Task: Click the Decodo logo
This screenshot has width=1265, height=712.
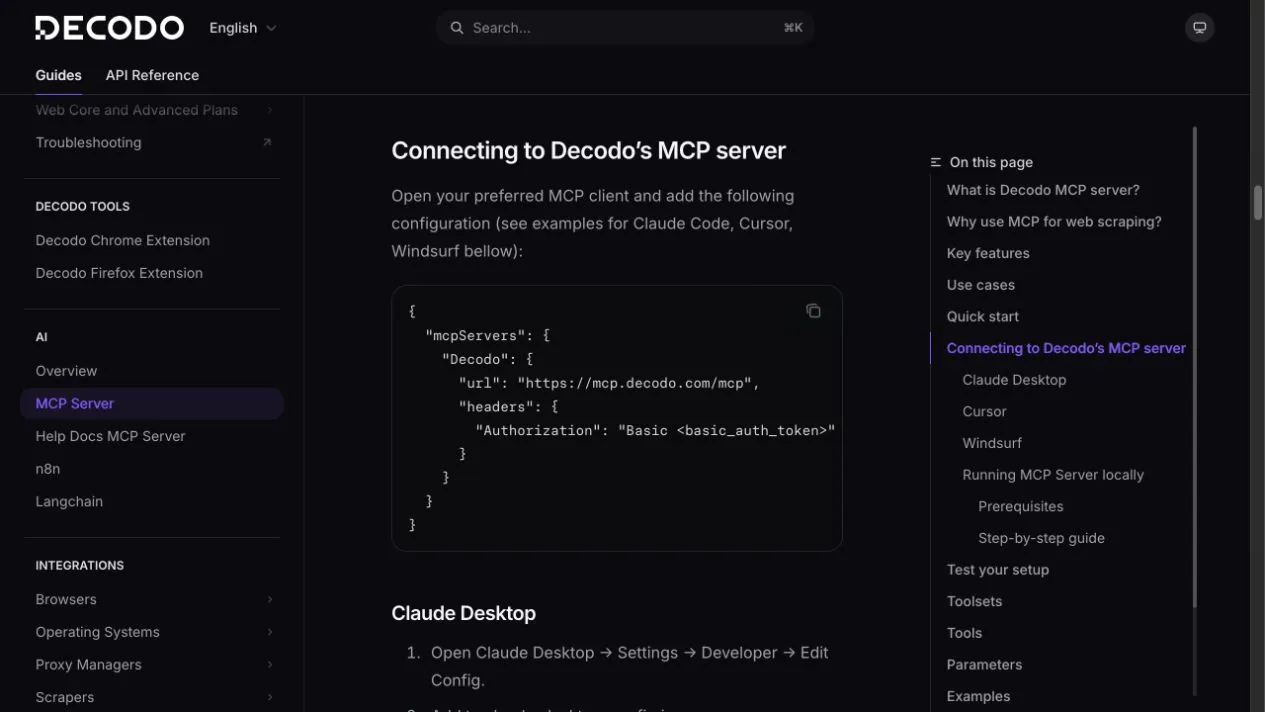Action: [109, 28]
